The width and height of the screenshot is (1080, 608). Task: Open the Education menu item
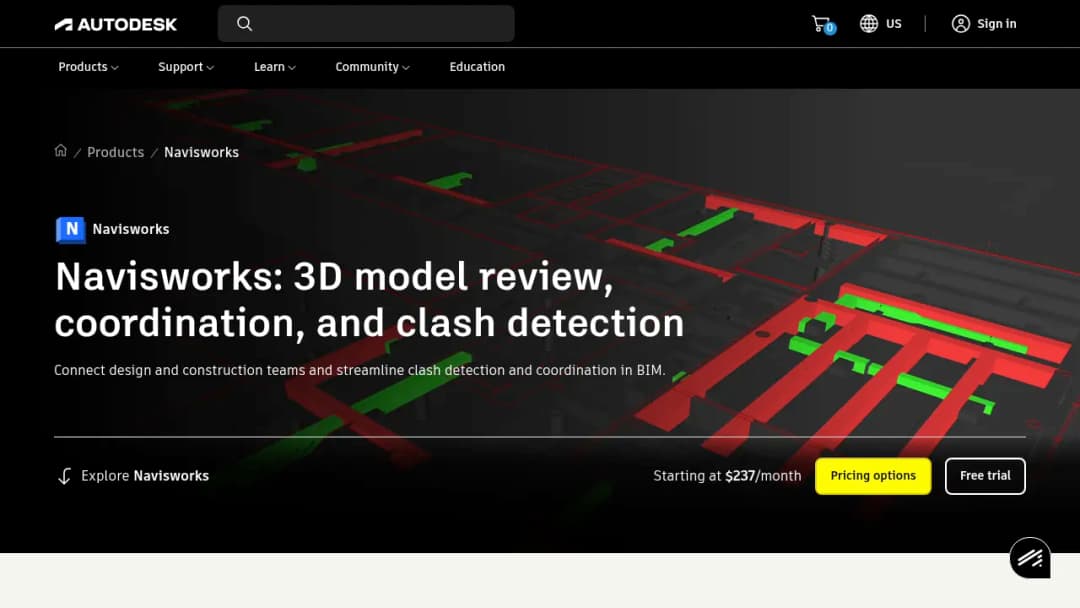click(477, 67)
